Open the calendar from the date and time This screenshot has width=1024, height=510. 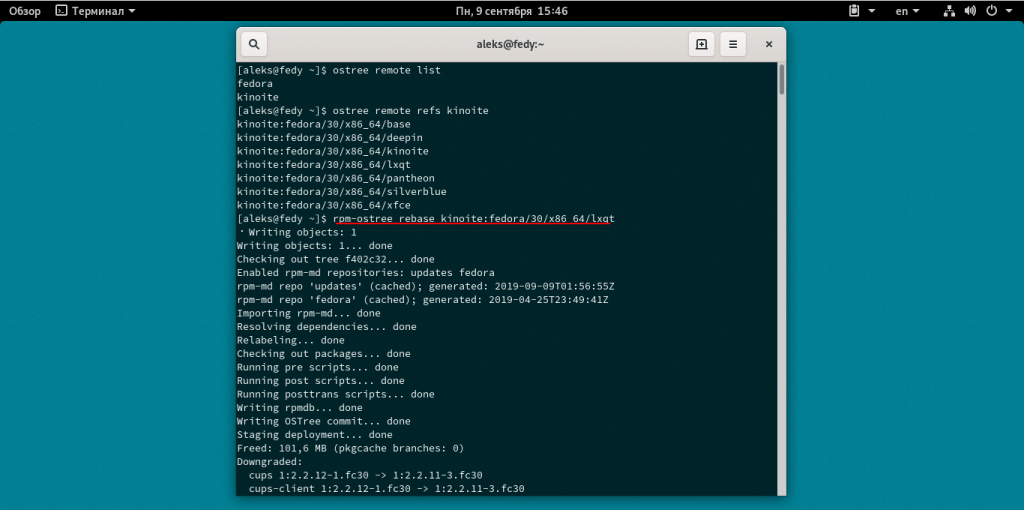click(511, 11)
